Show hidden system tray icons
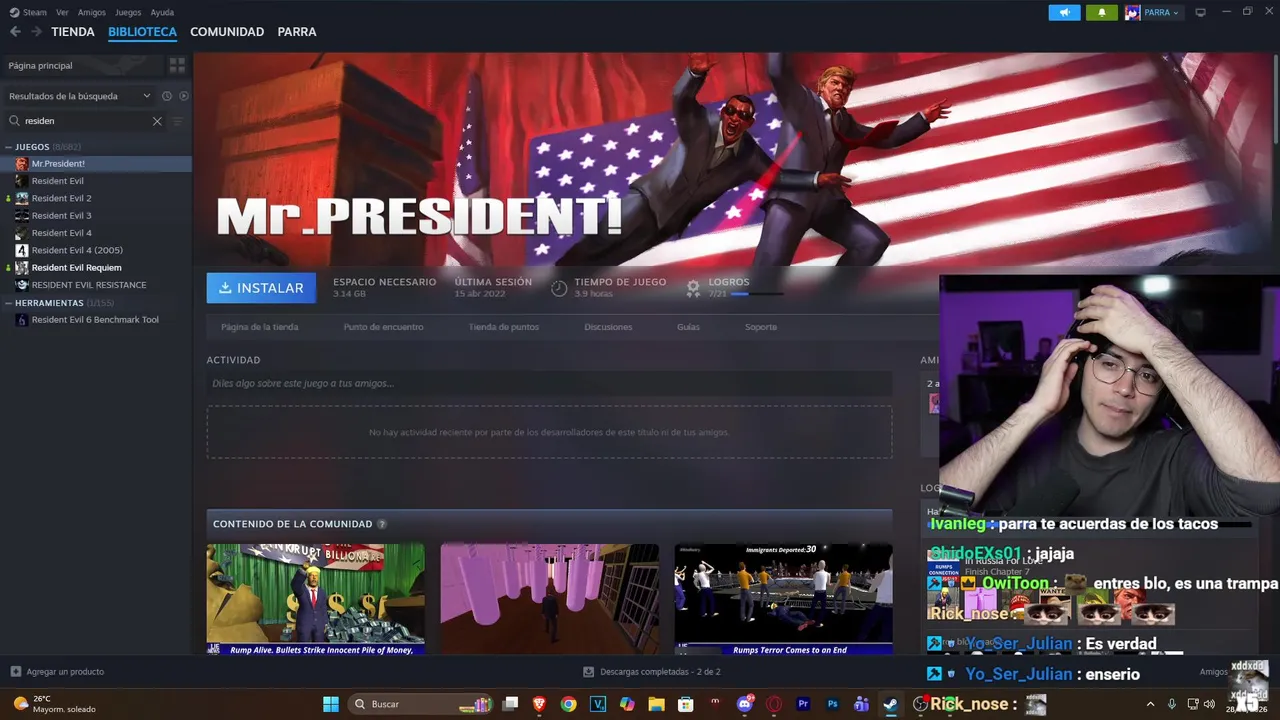This screenshot has width=1280, height=720. [1150, 704]
